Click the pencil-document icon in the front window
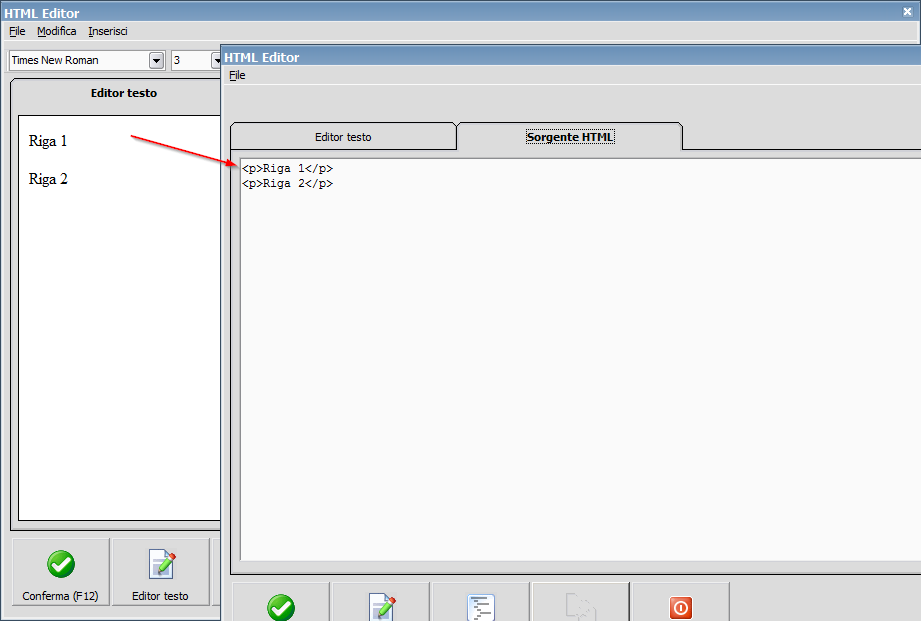 click(382, 607)
